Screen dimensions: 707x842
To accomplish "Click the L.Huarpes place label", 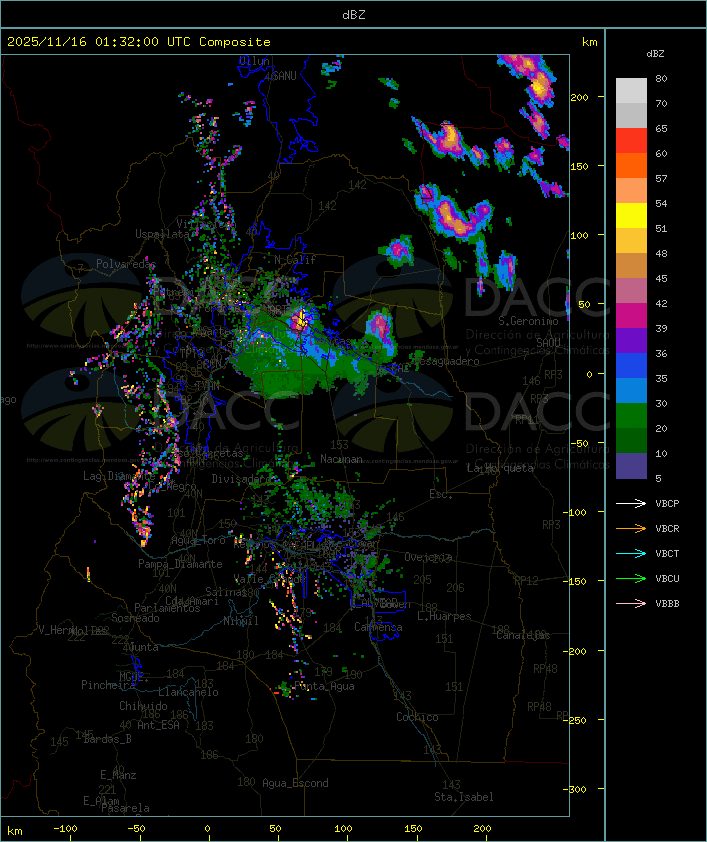I will coord(444,616).
